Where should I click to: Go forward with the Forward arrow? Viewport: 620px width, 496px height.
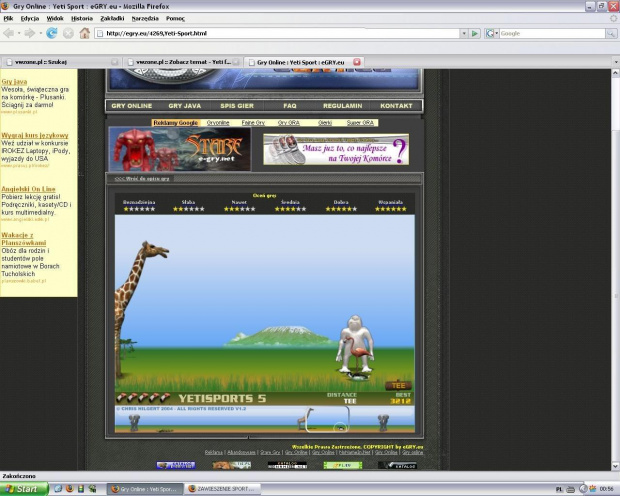[x=30, y=33]
